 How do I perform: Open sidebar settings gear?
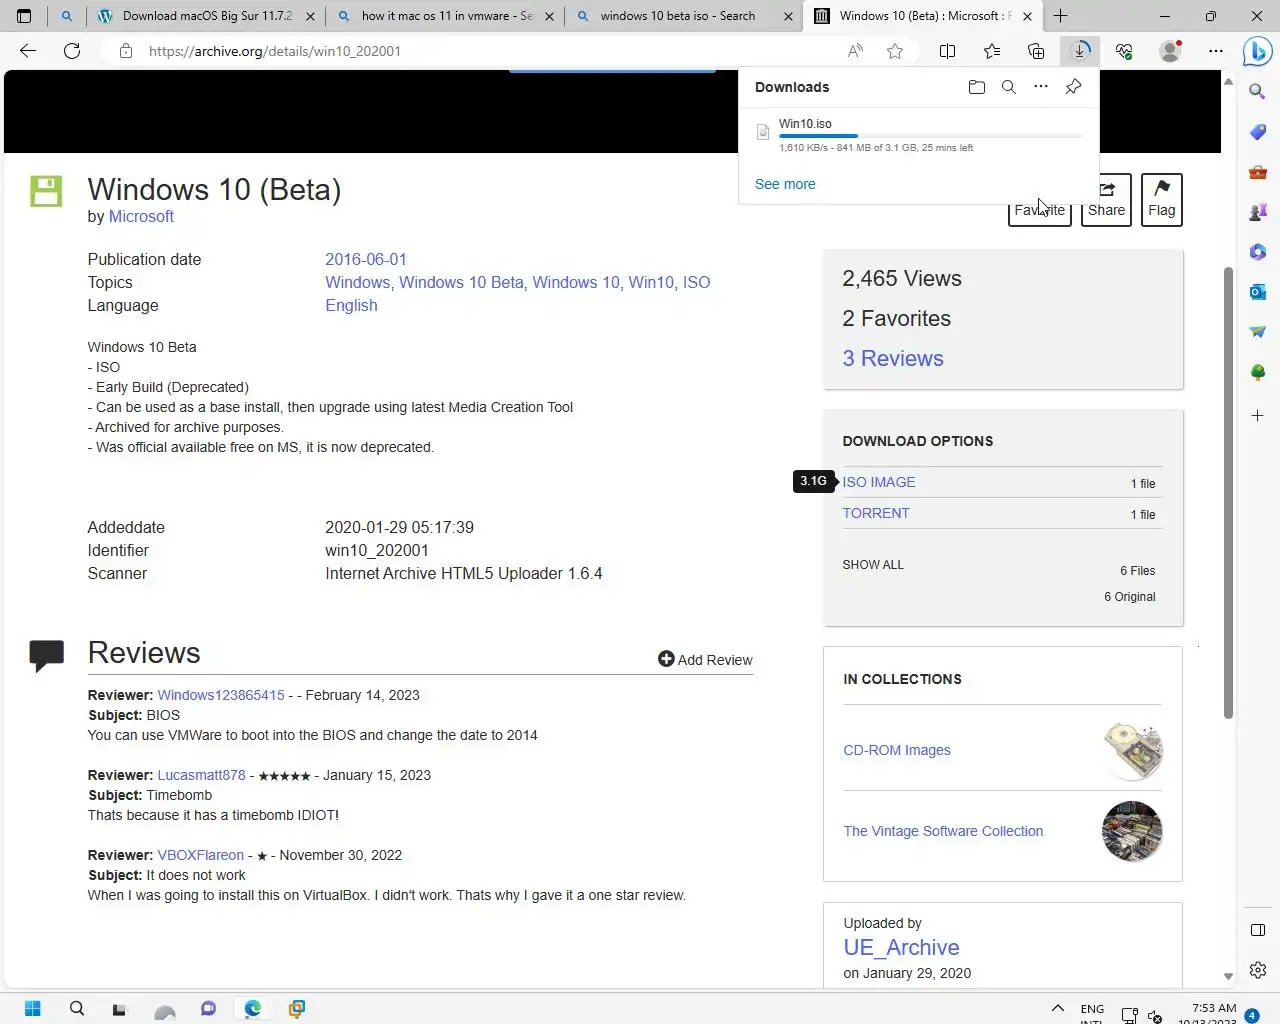click(x=1258, y=970)
